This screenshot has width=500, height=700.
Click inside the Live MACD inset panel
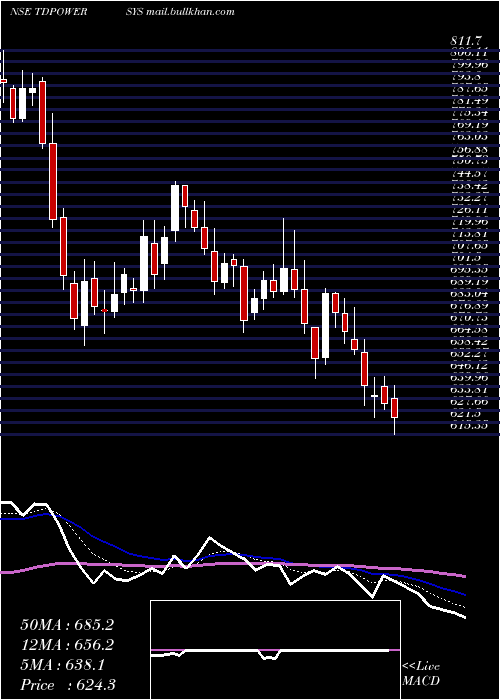(x=275, y=650)
